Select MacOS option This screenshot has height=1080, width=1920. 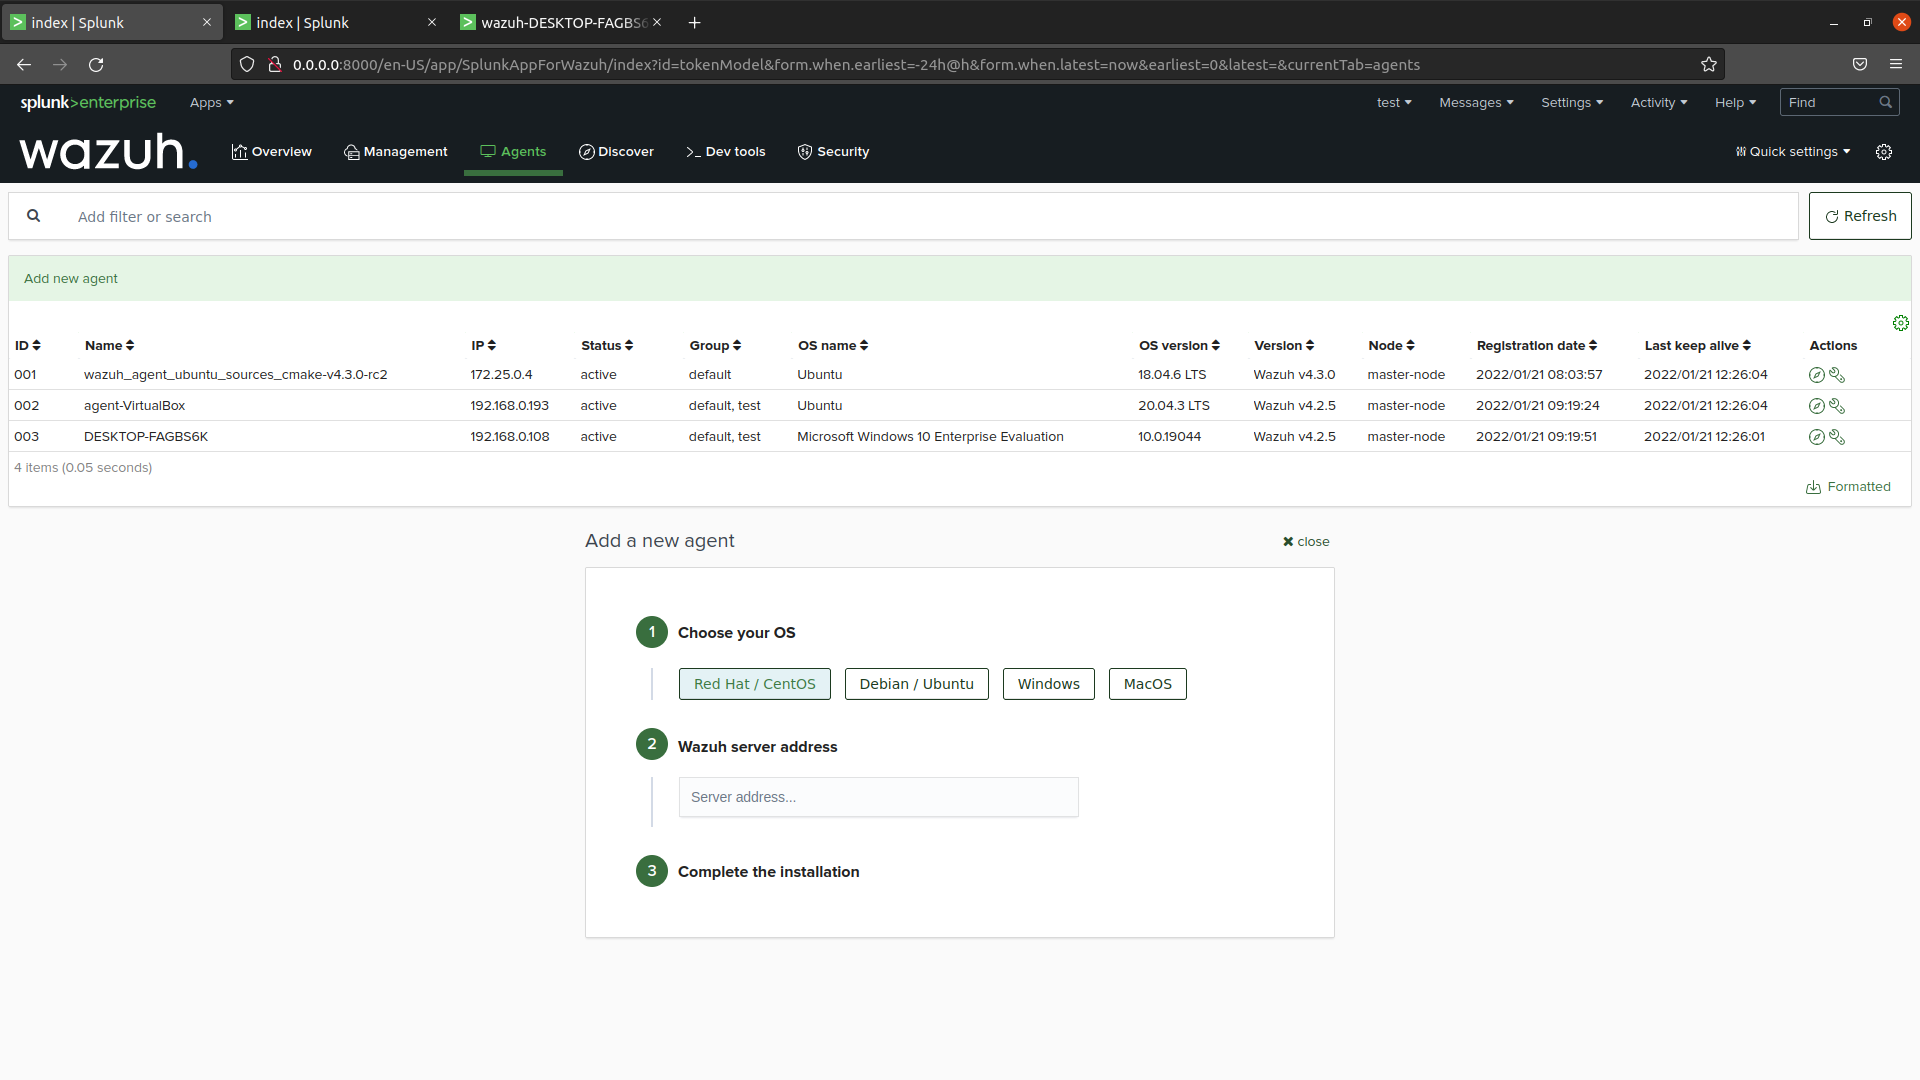coord(1148,684)
